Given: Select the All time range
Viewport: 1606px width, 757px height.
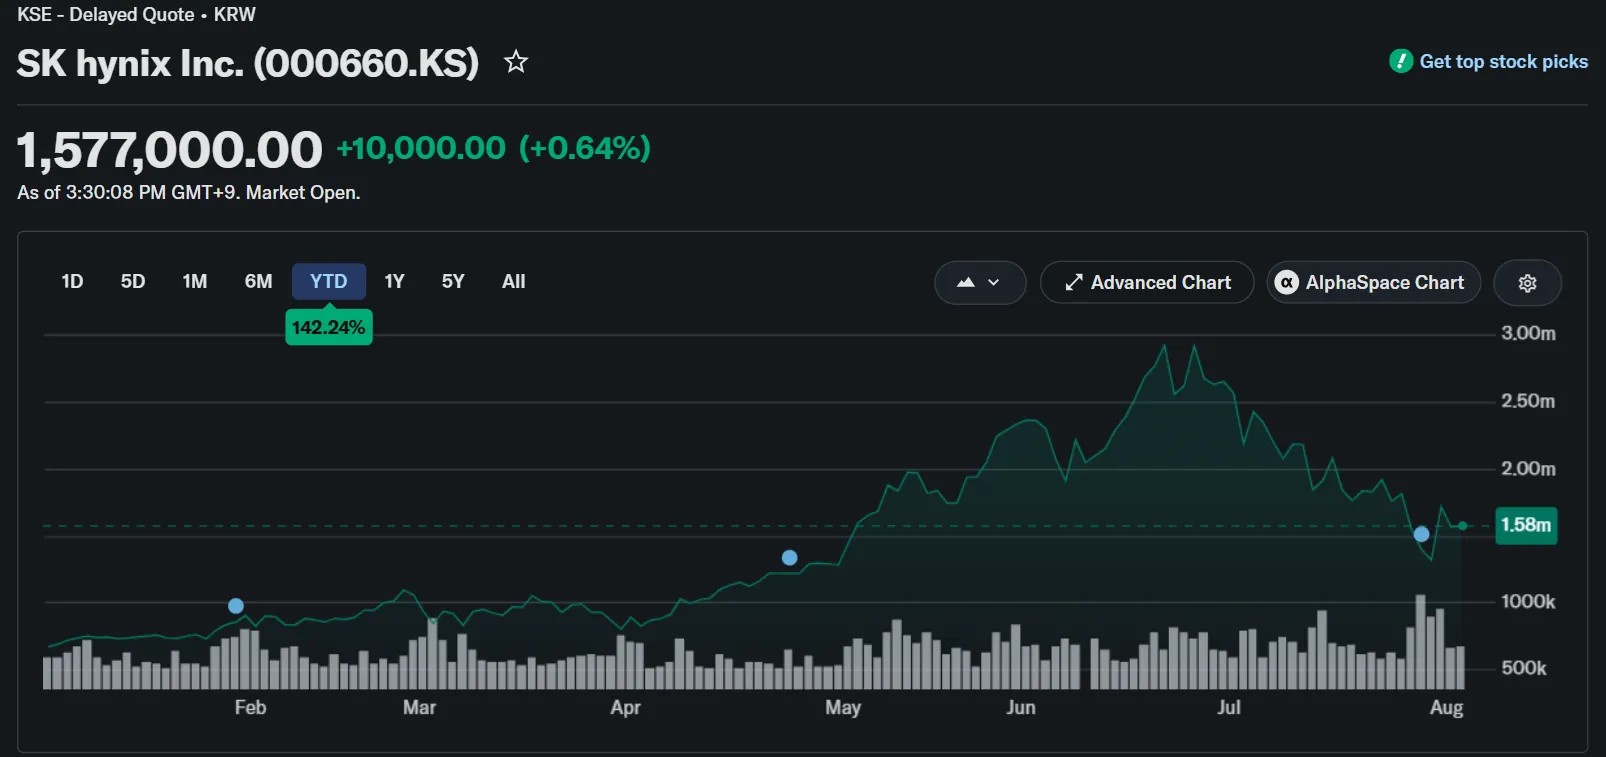Looking at the screenshot, I should pos(514,282).
